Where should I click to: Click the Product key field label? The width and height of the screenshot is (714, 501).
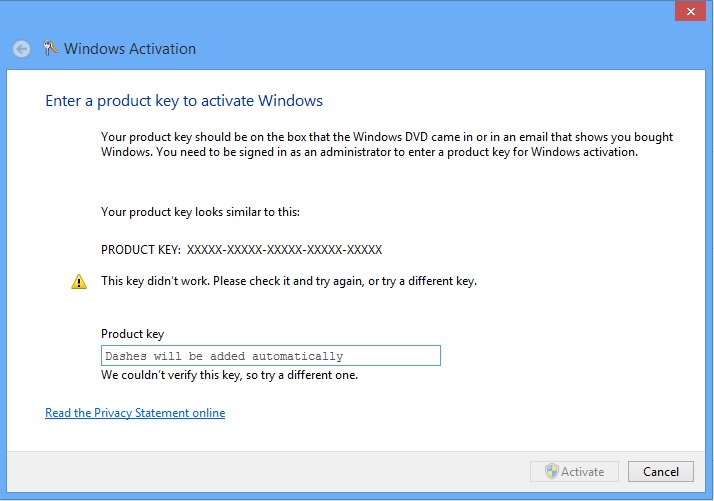(x=133, y=334)
